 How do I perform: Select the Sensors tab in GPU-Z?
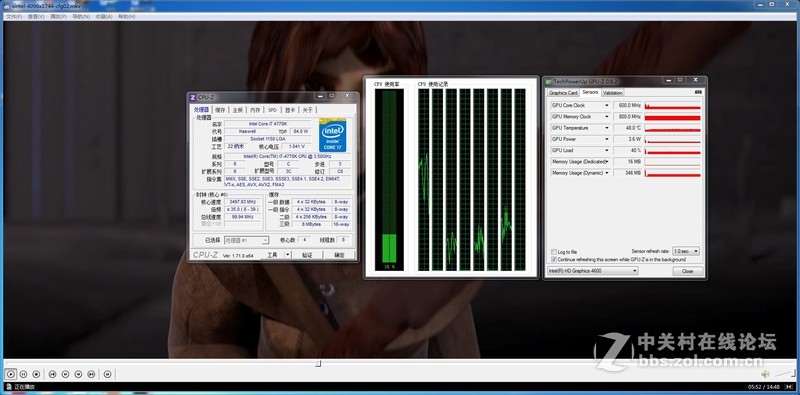(590, 92)
